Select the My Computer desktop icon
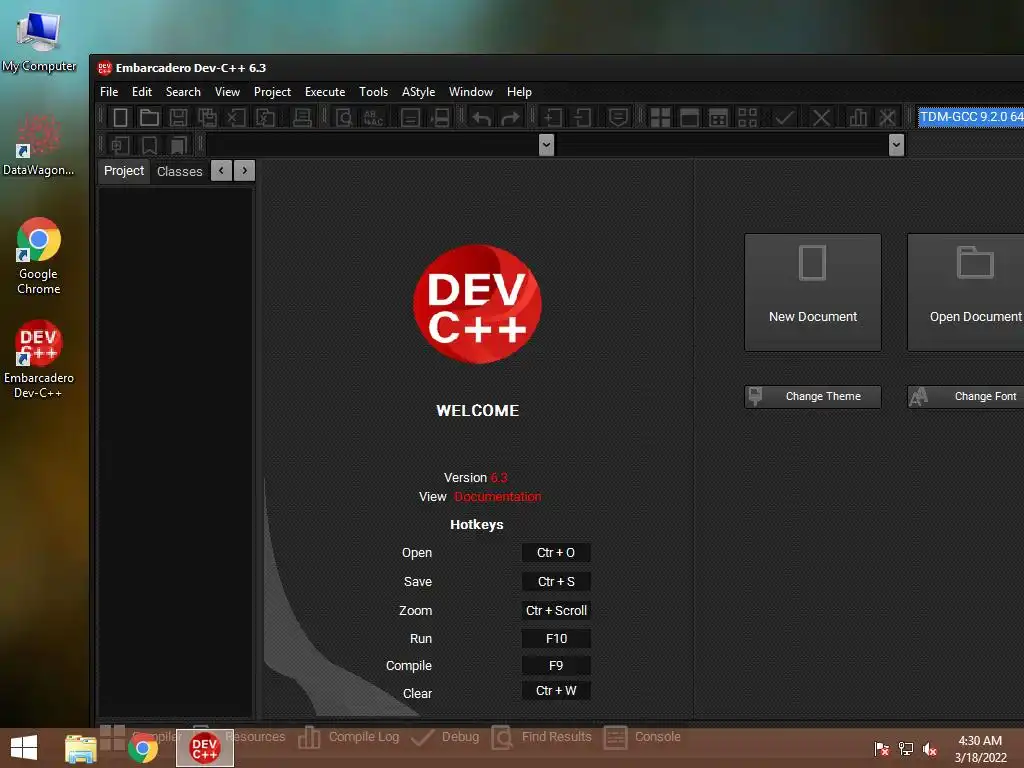This screenshot has height=768, width=1024. (39, 42)
